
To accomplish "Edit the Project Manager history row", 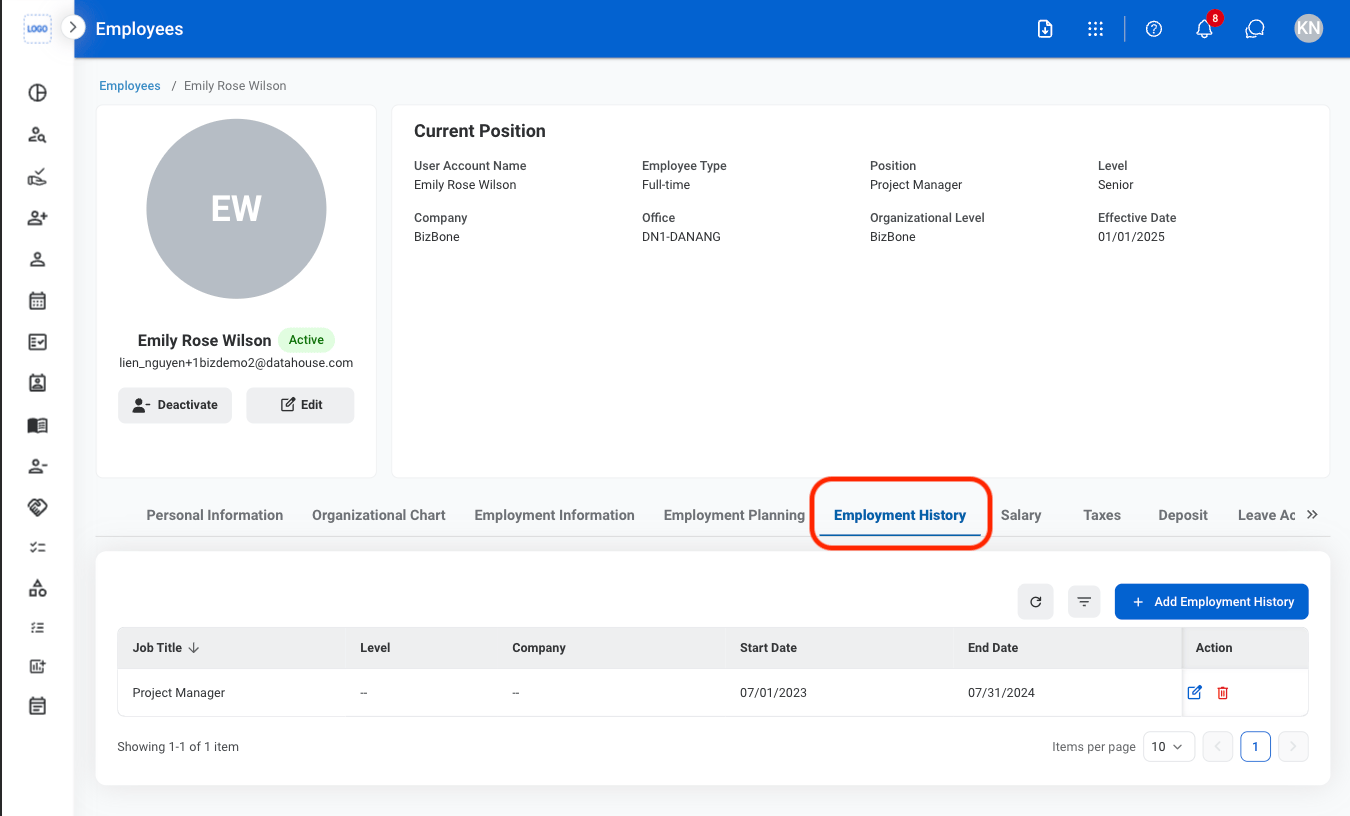I will (x=1194, y=692).
